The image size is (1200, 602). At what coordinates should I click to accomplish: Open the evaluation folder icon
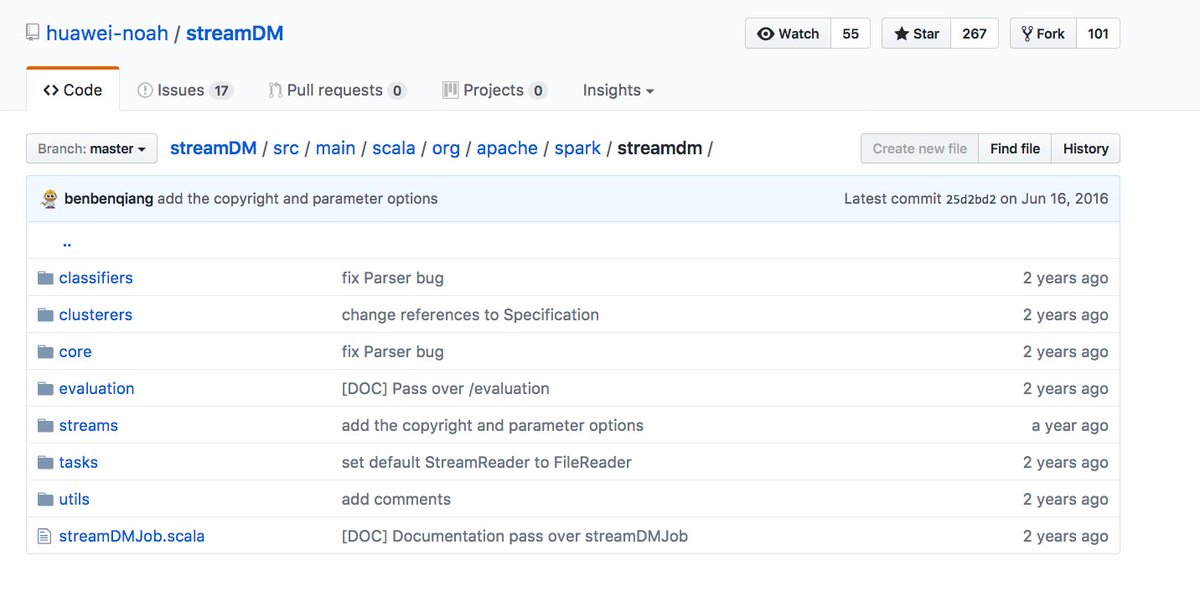45,389
